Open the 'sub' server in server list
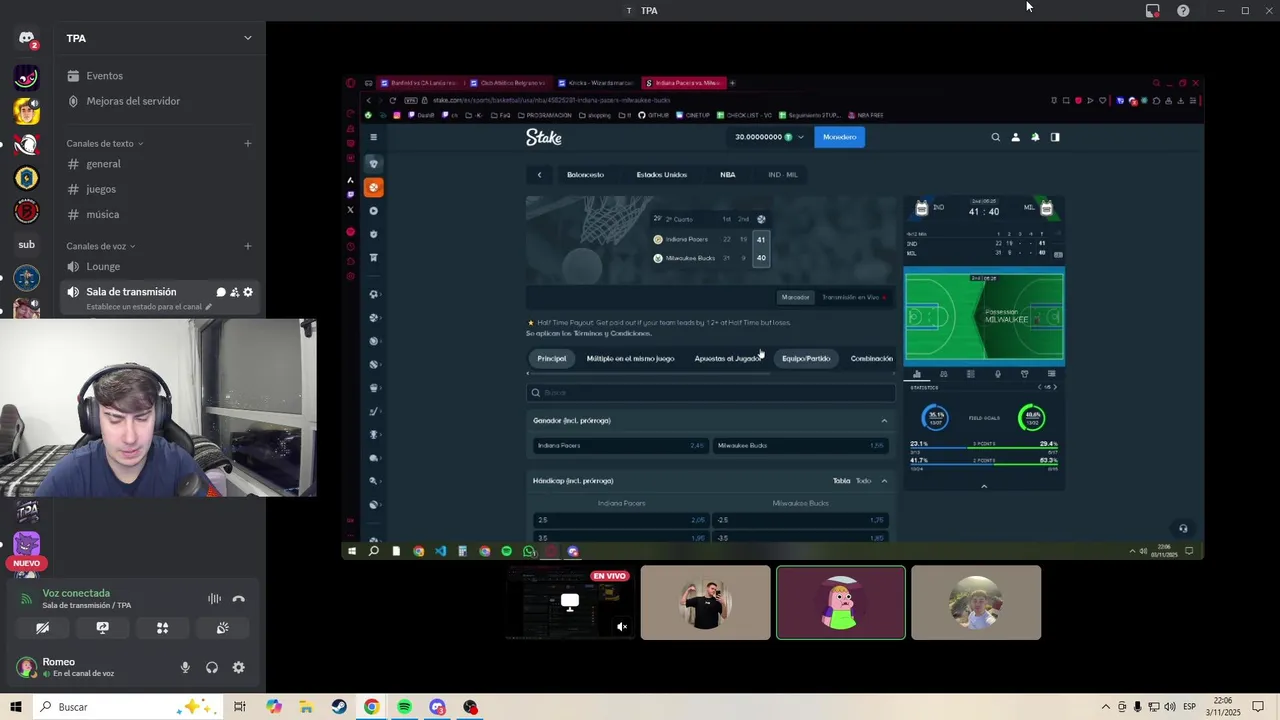This screenshot has width=1280, height=720. [x=27, y=244]
